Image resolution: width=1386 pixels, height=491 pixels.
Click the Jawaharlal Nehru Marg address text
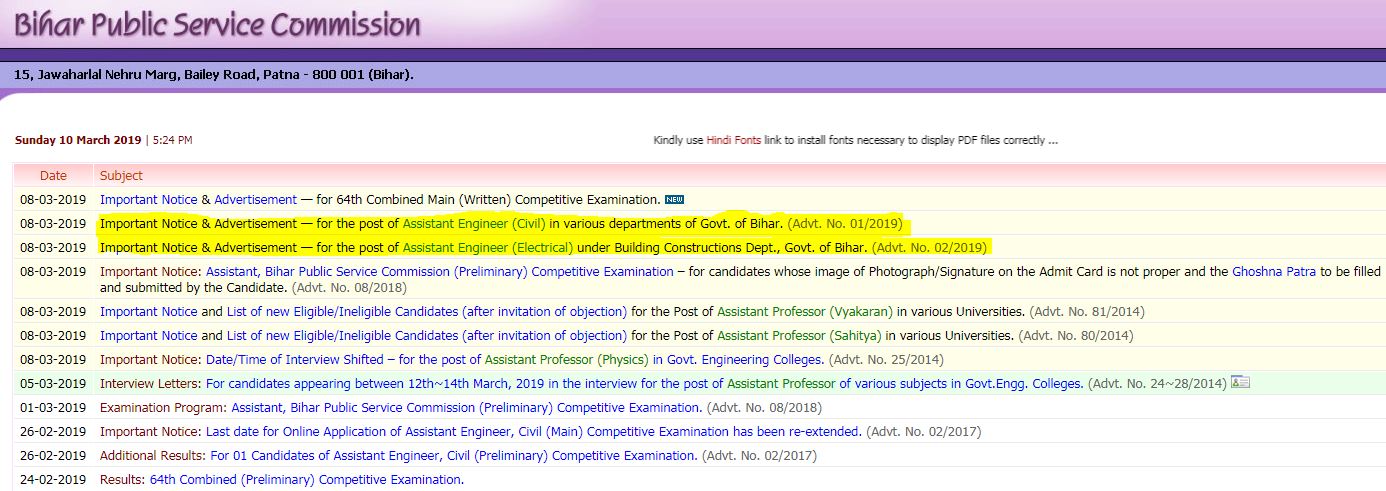coord(214,74)
